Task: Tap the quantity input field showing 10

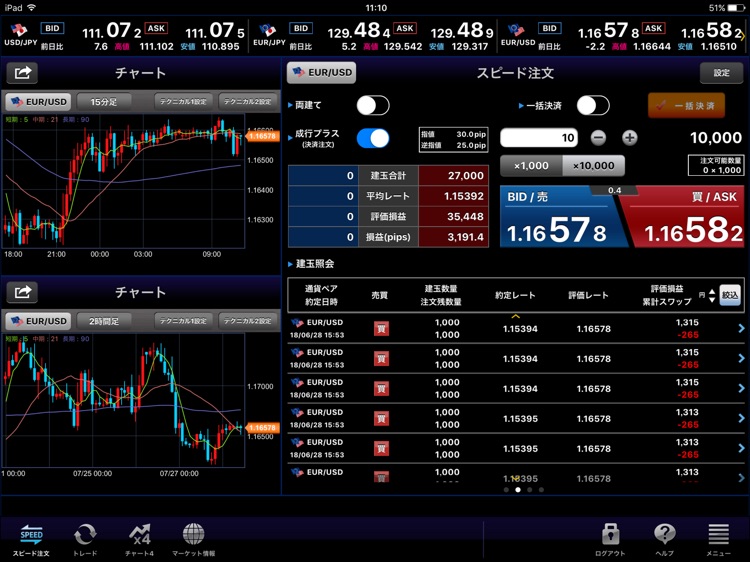Action: pyautogui.click(x=539, y=138)
